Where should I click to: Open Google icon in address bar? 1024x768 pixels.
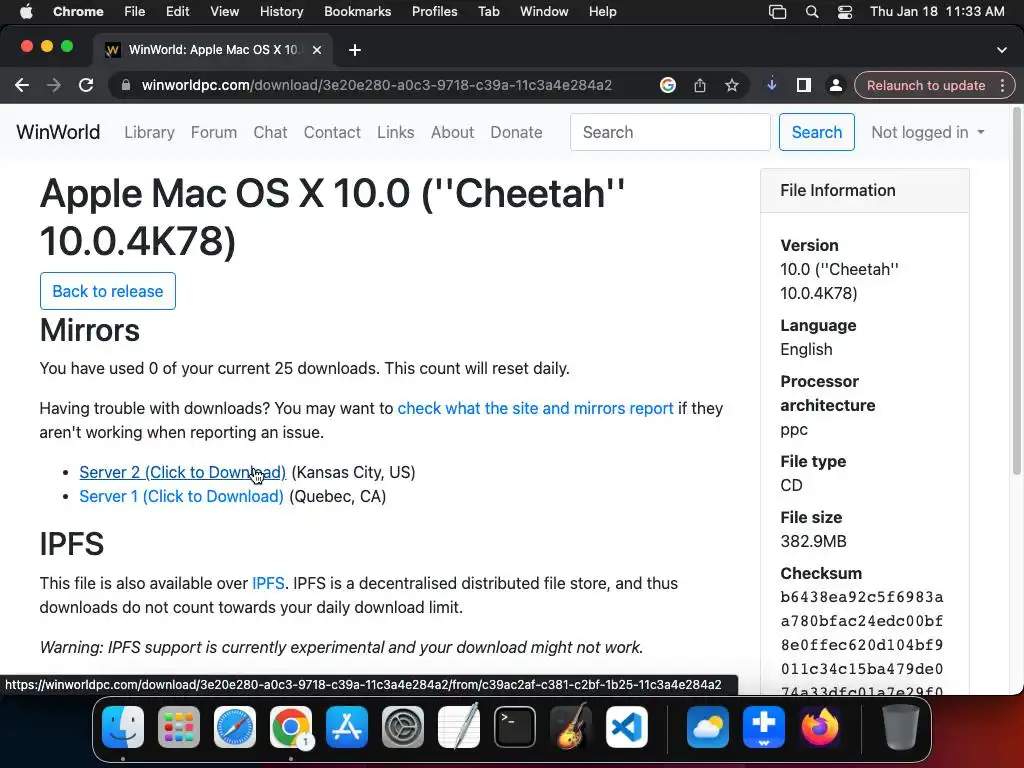(667, 86)
